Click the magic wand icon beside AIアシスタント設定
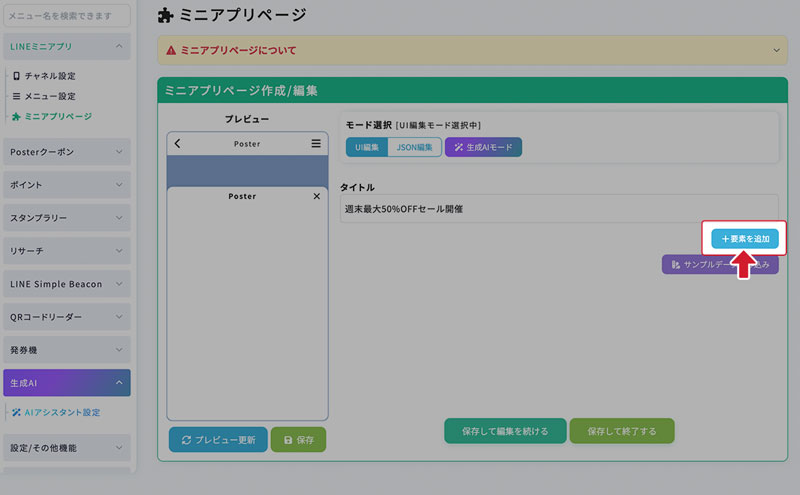The image size is (800, 495). coord(16,412)
